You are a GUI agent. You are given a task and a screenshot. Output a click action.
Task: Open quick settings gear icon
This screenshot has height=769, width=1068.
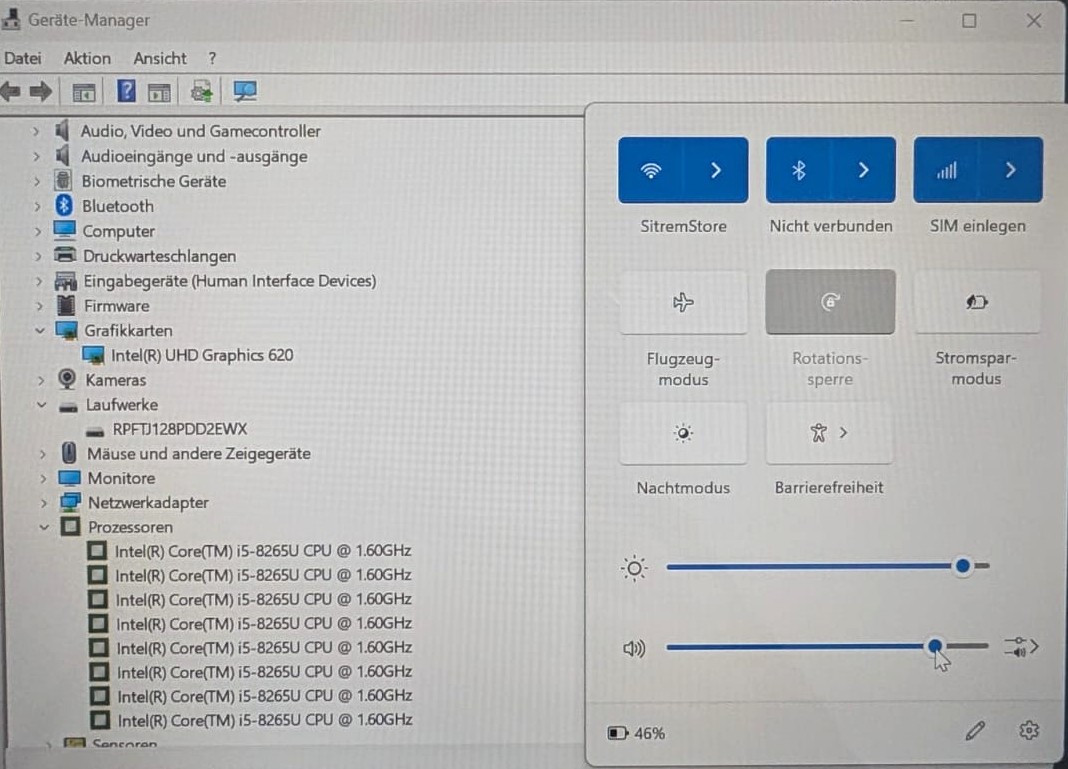click(1028, 731)
